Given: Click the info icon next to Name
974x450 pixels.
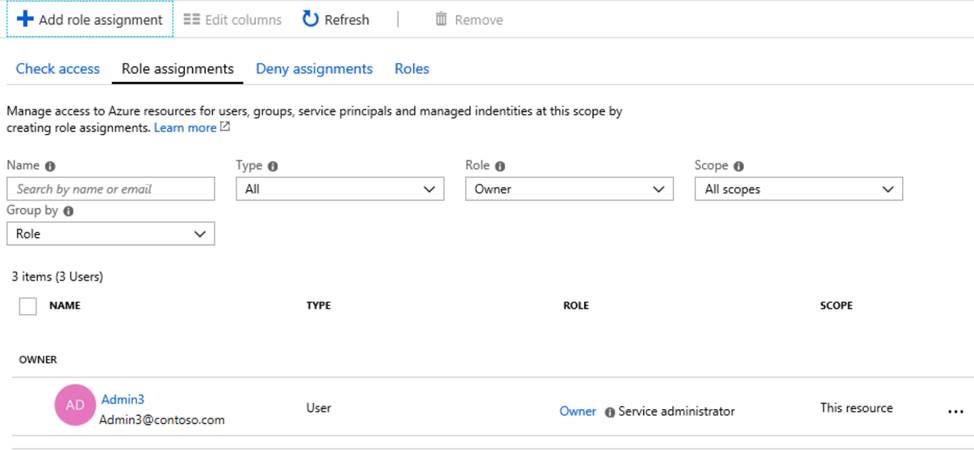Looking at the screenshot, I should 50,166.
